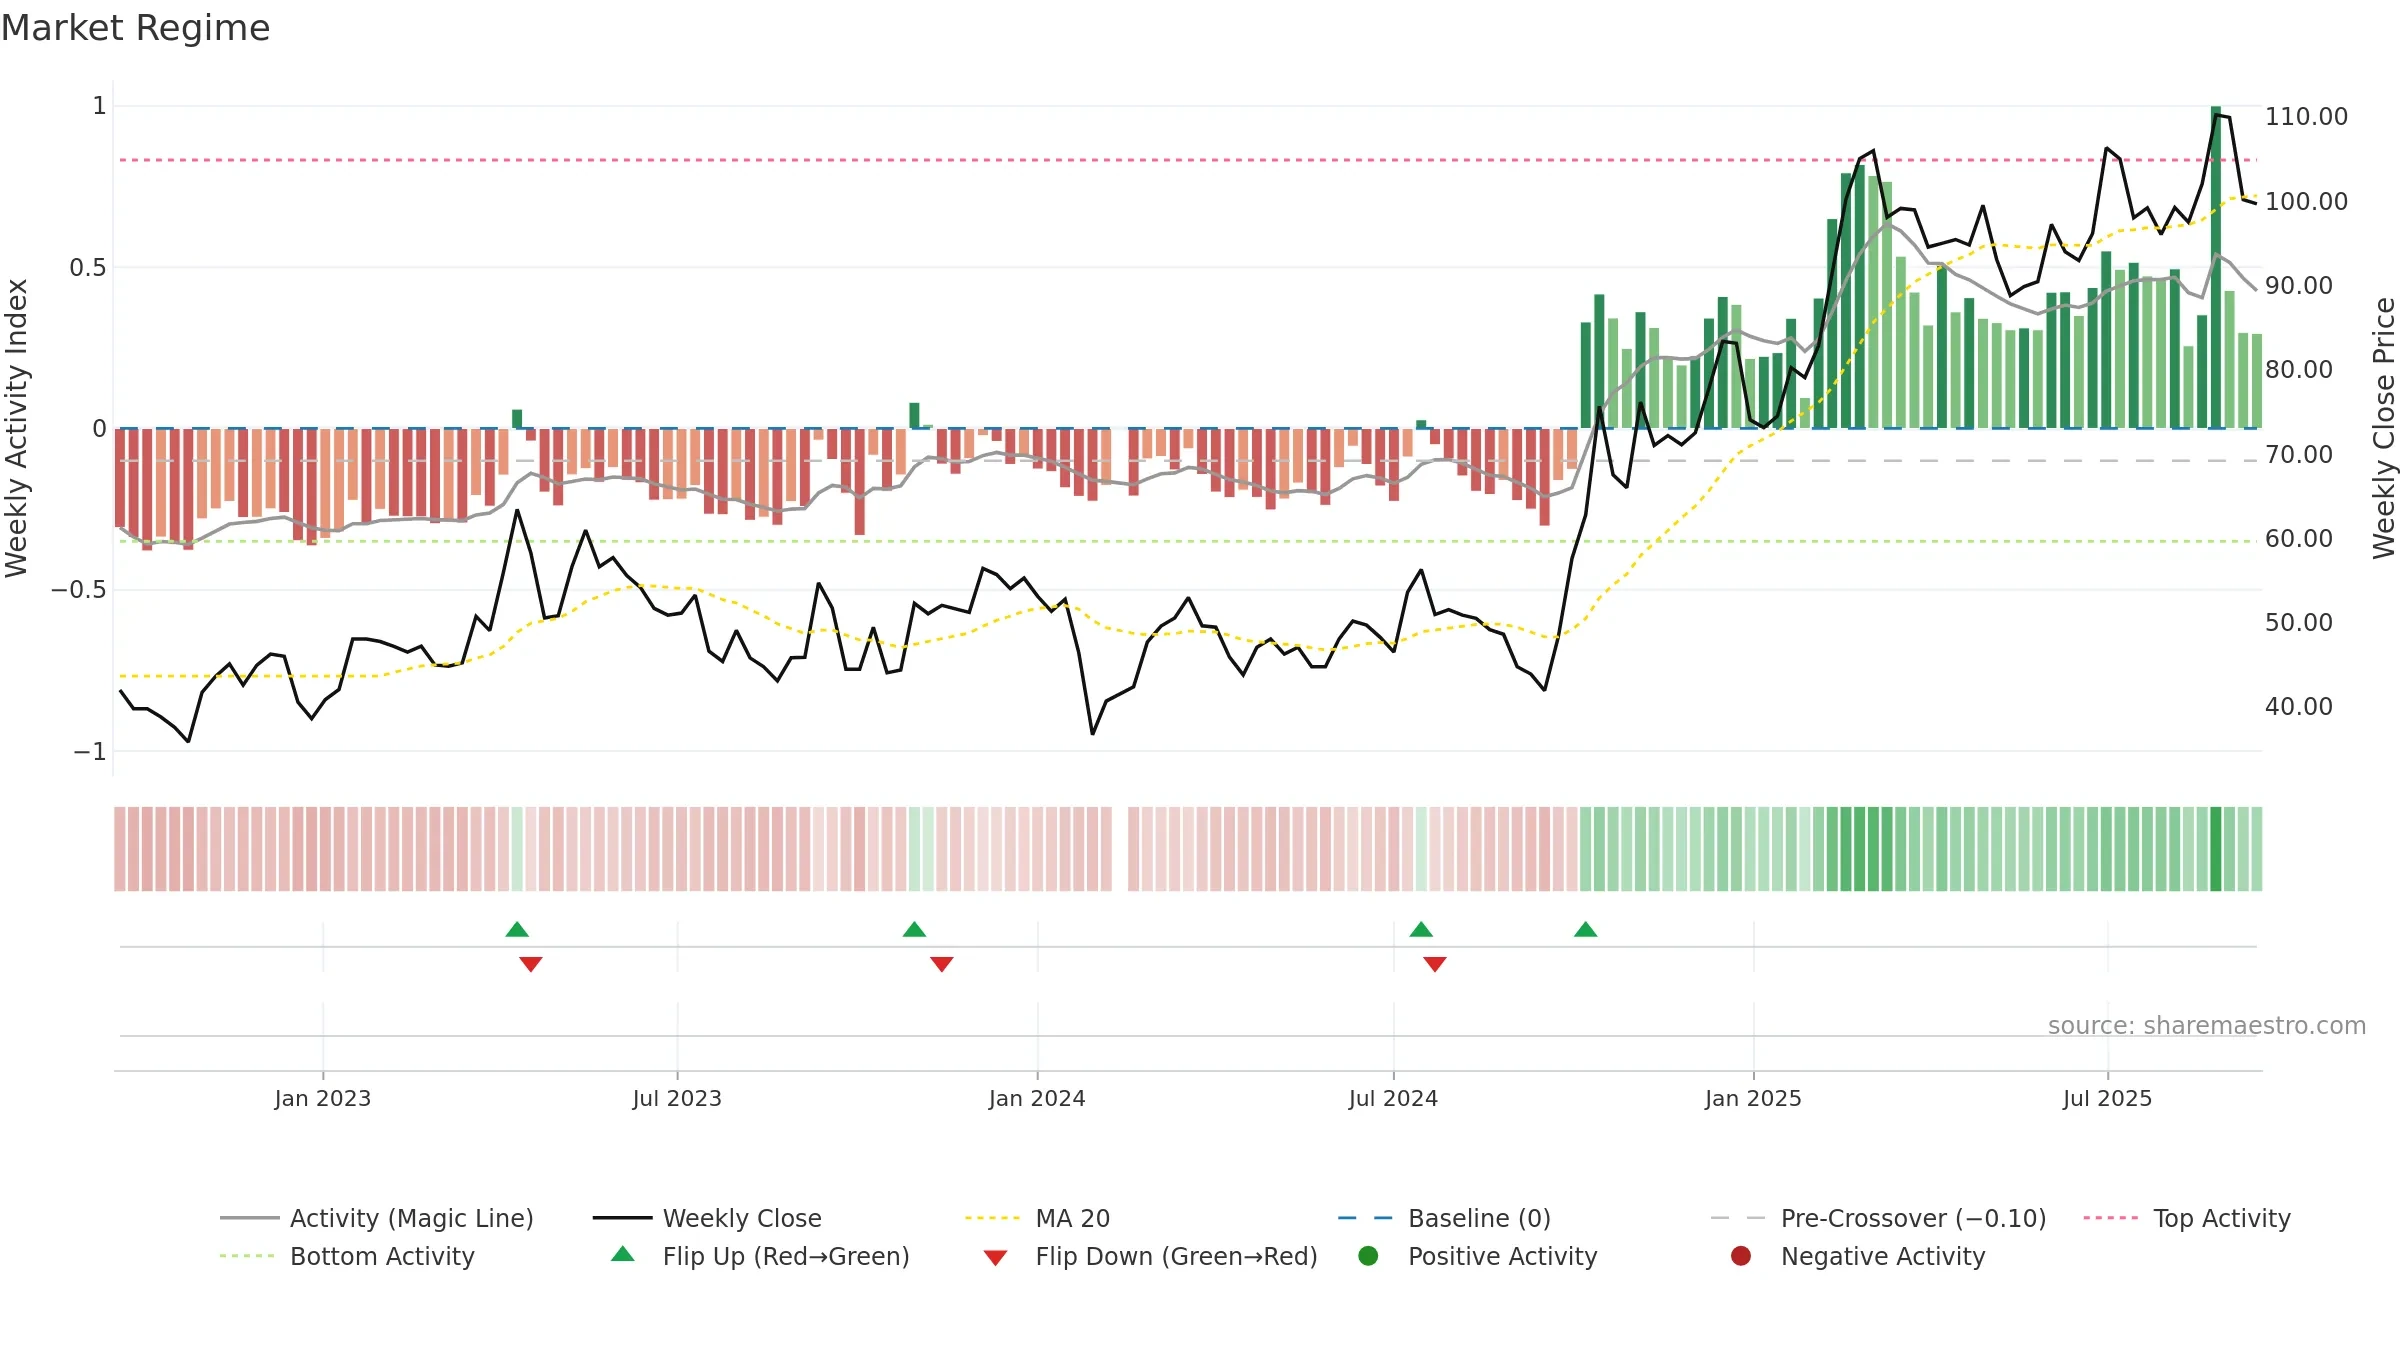Click the Weekly Activity Index axis title
The height and width of the screenshot is (1350, 2400).
click(x=17, y=428)
